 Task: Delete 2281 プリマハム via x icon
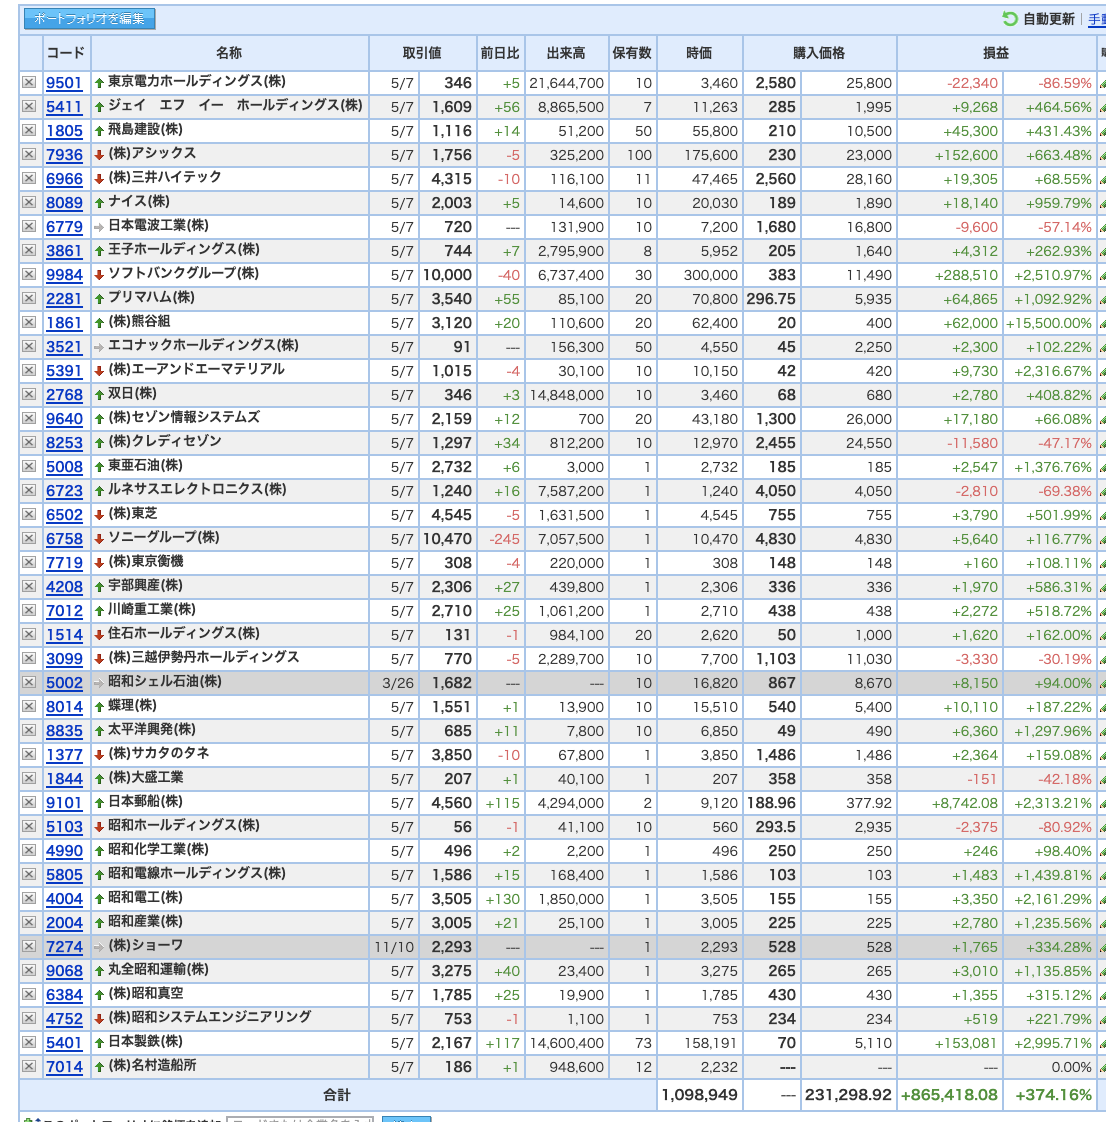point(29,298)
